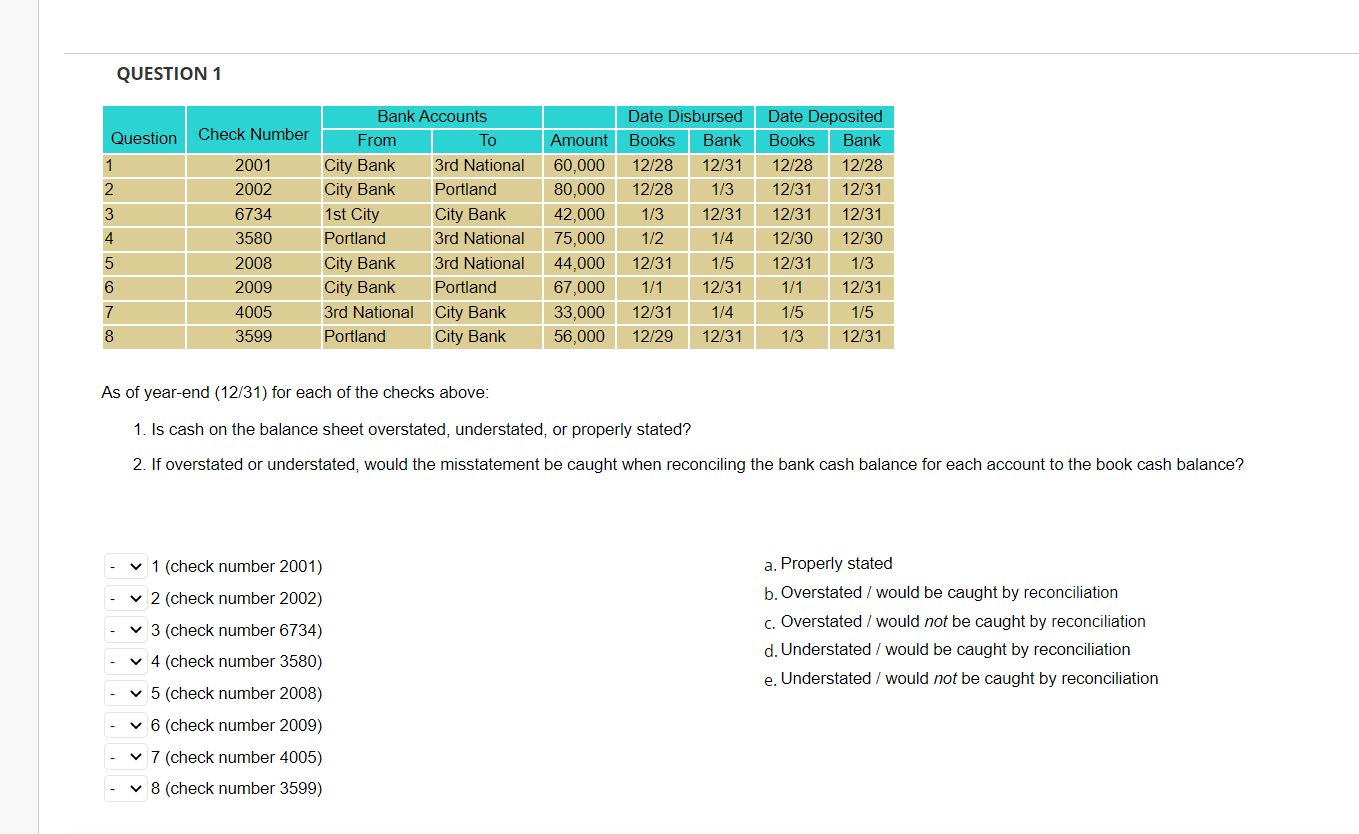Click check number cell 3599 in table
The height and width of the screenshot is (834, 1359).
coord(253,336)
